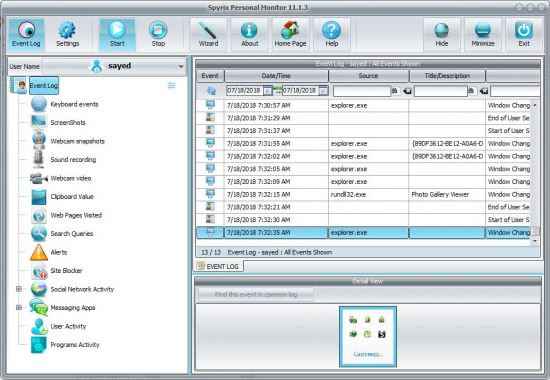Viewport: 550px width, 380px height.
Task: Expand the Messaging Apps node
Action: point(19,308)
